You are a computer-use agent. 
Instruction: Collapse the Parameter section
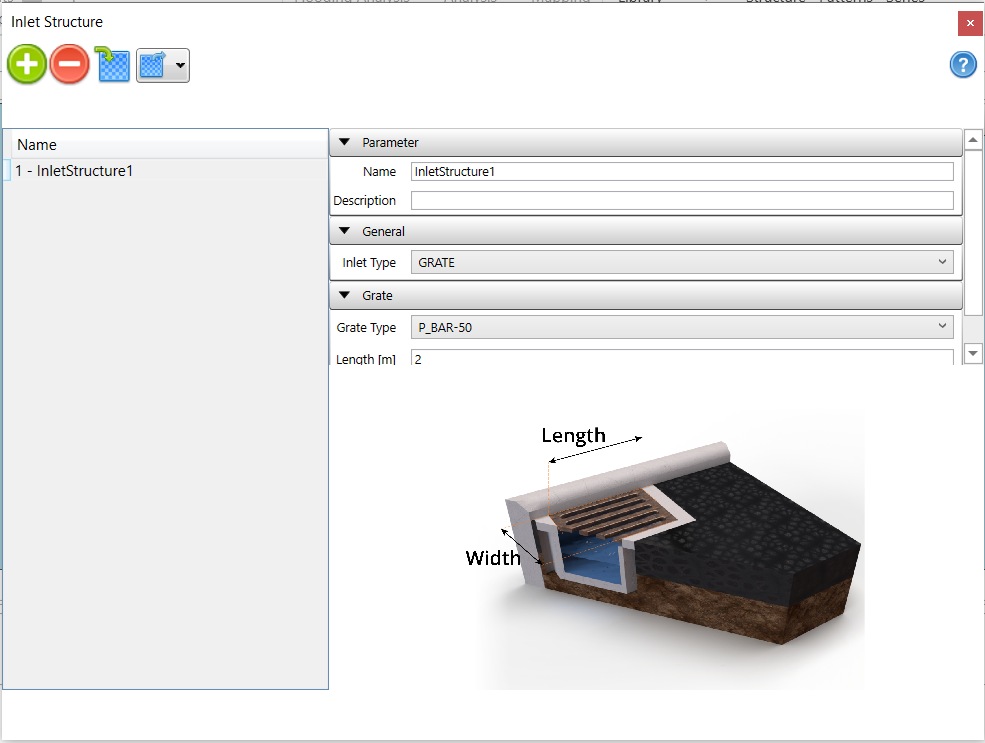click(x=344, y=142)
